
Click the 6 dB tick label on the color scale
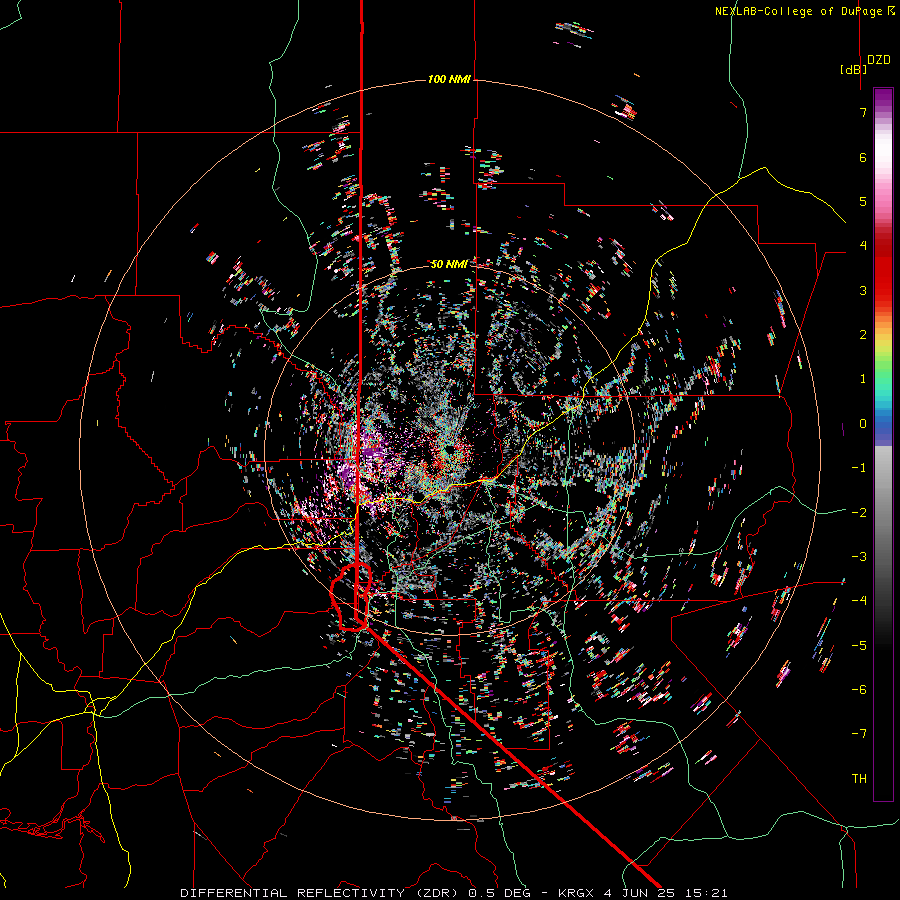pyautogui.click(x=863, y=157)
